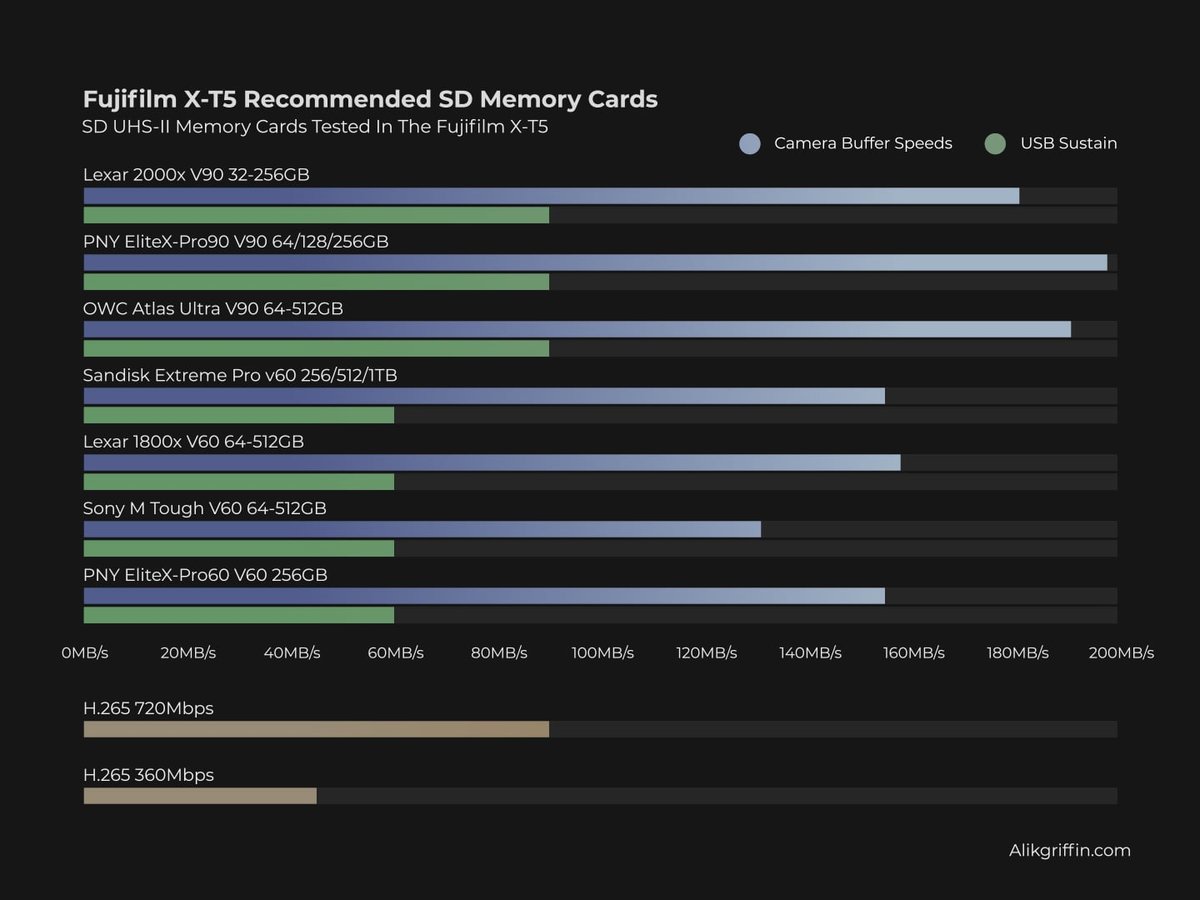The height and width of the screenshot is (900, 1200).
Task: Click the 200MB/s end of the axis scale
Action: (1121, 653)
